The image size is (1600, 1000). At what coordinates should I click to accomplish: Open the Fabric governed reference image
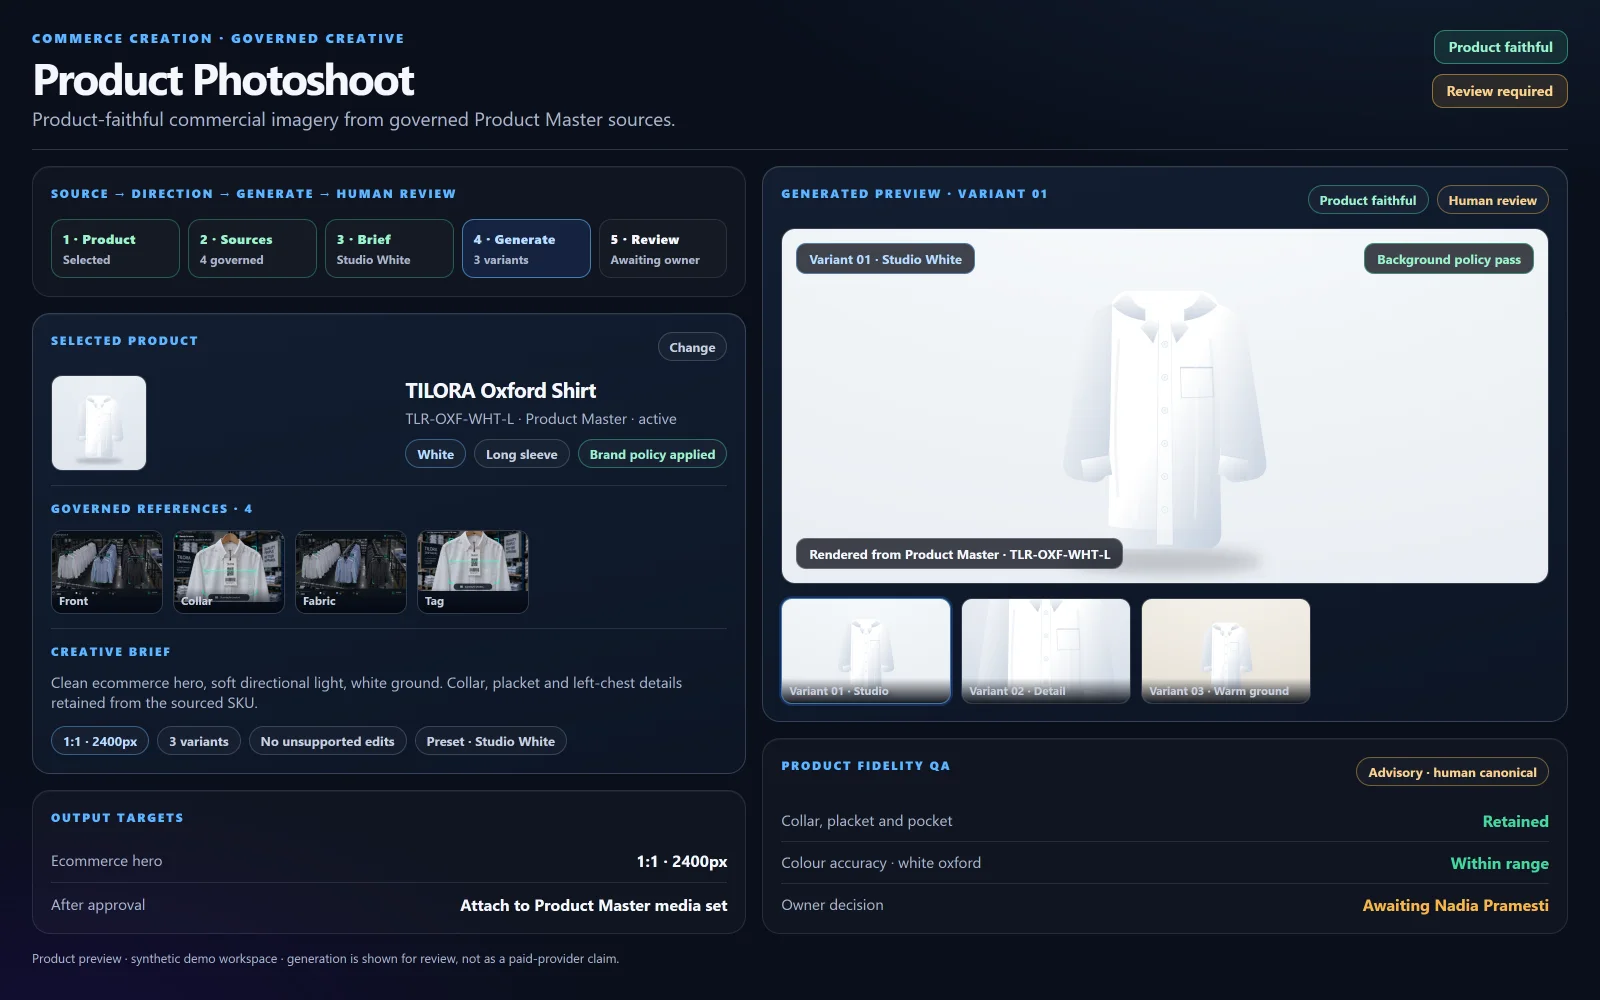pyautogui.click(x=351, y=572)
